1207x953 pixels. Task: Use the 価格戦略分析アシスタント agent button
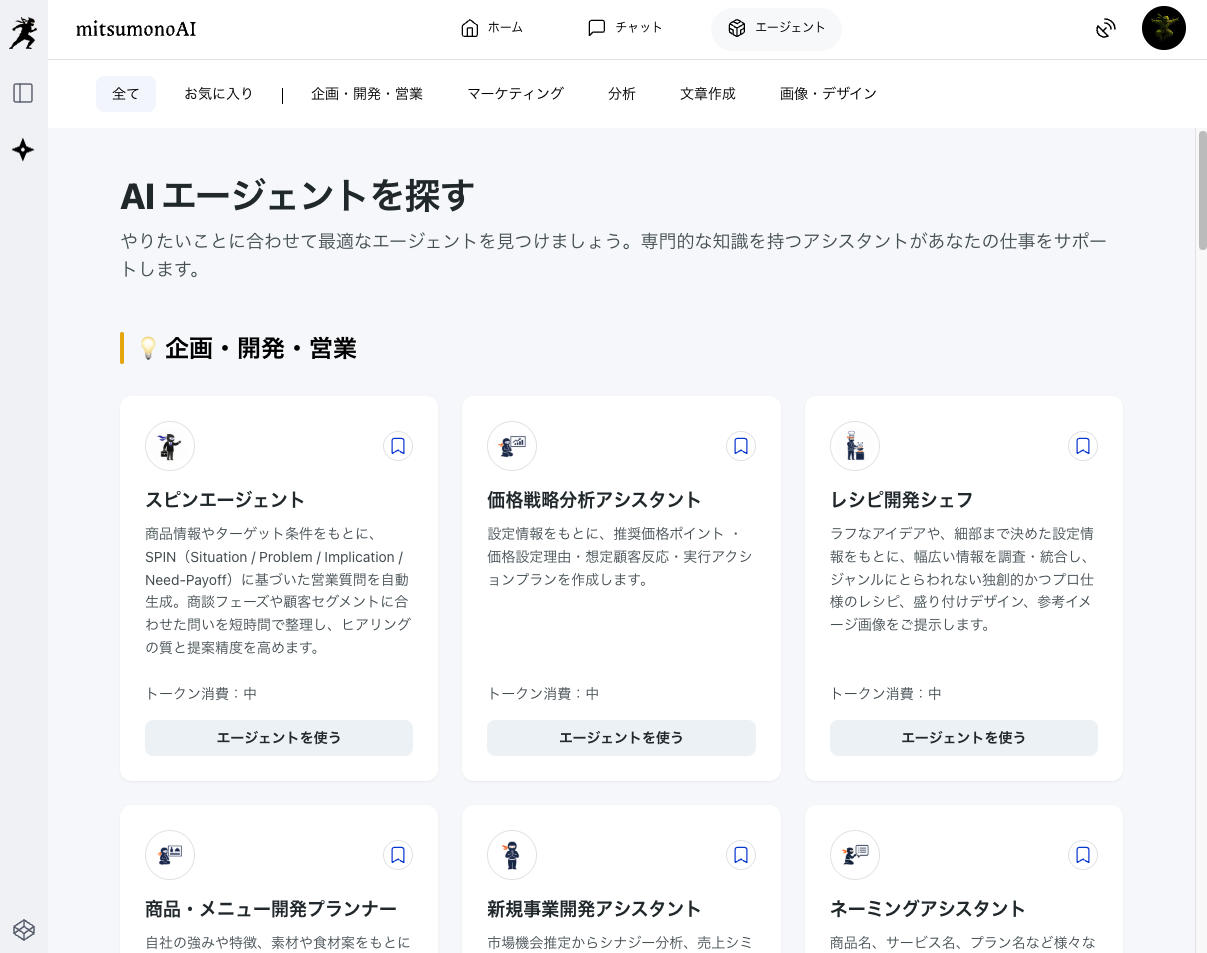(x=621, y=738)
